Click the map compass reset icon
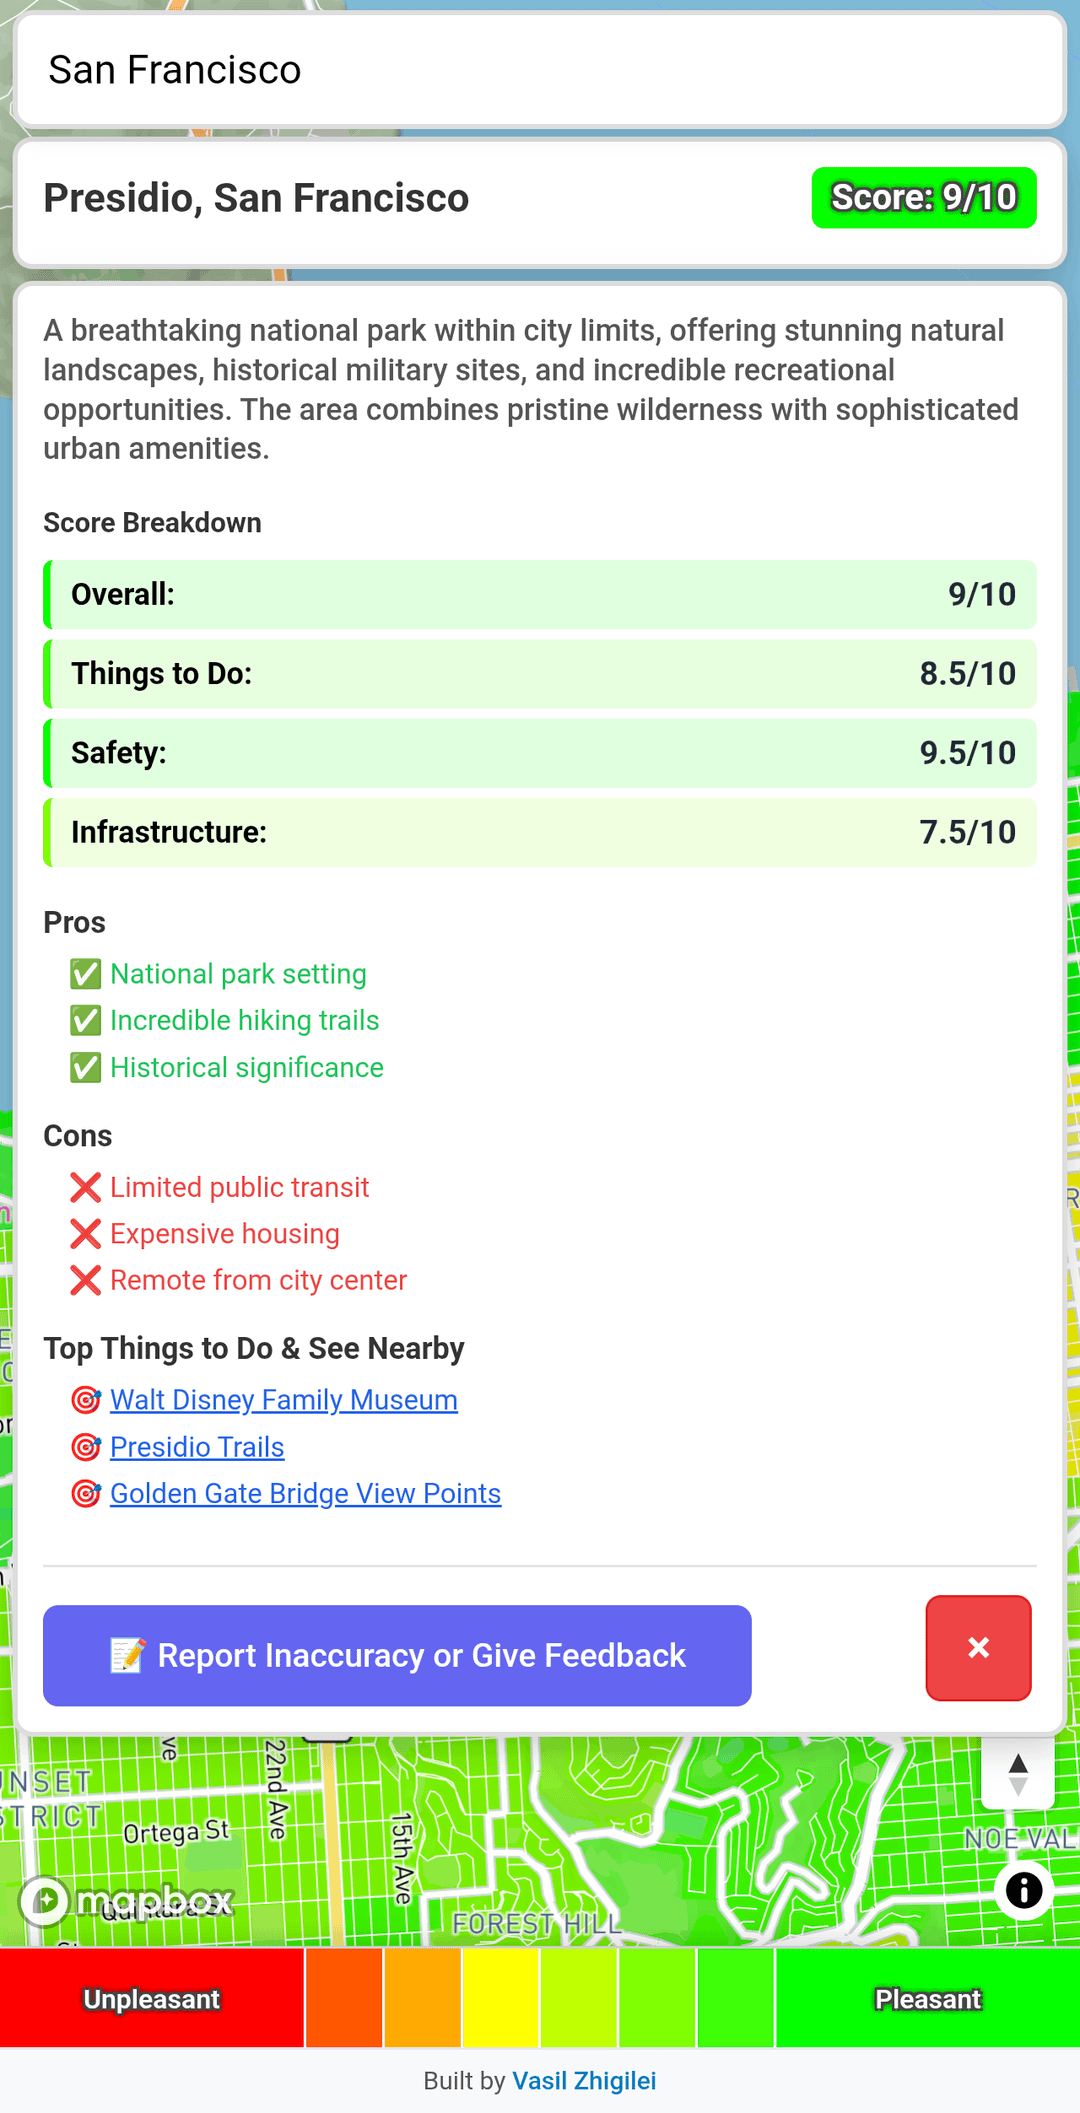The width and height of the screenshot is (1080, 2113). coord(1018,1774)
